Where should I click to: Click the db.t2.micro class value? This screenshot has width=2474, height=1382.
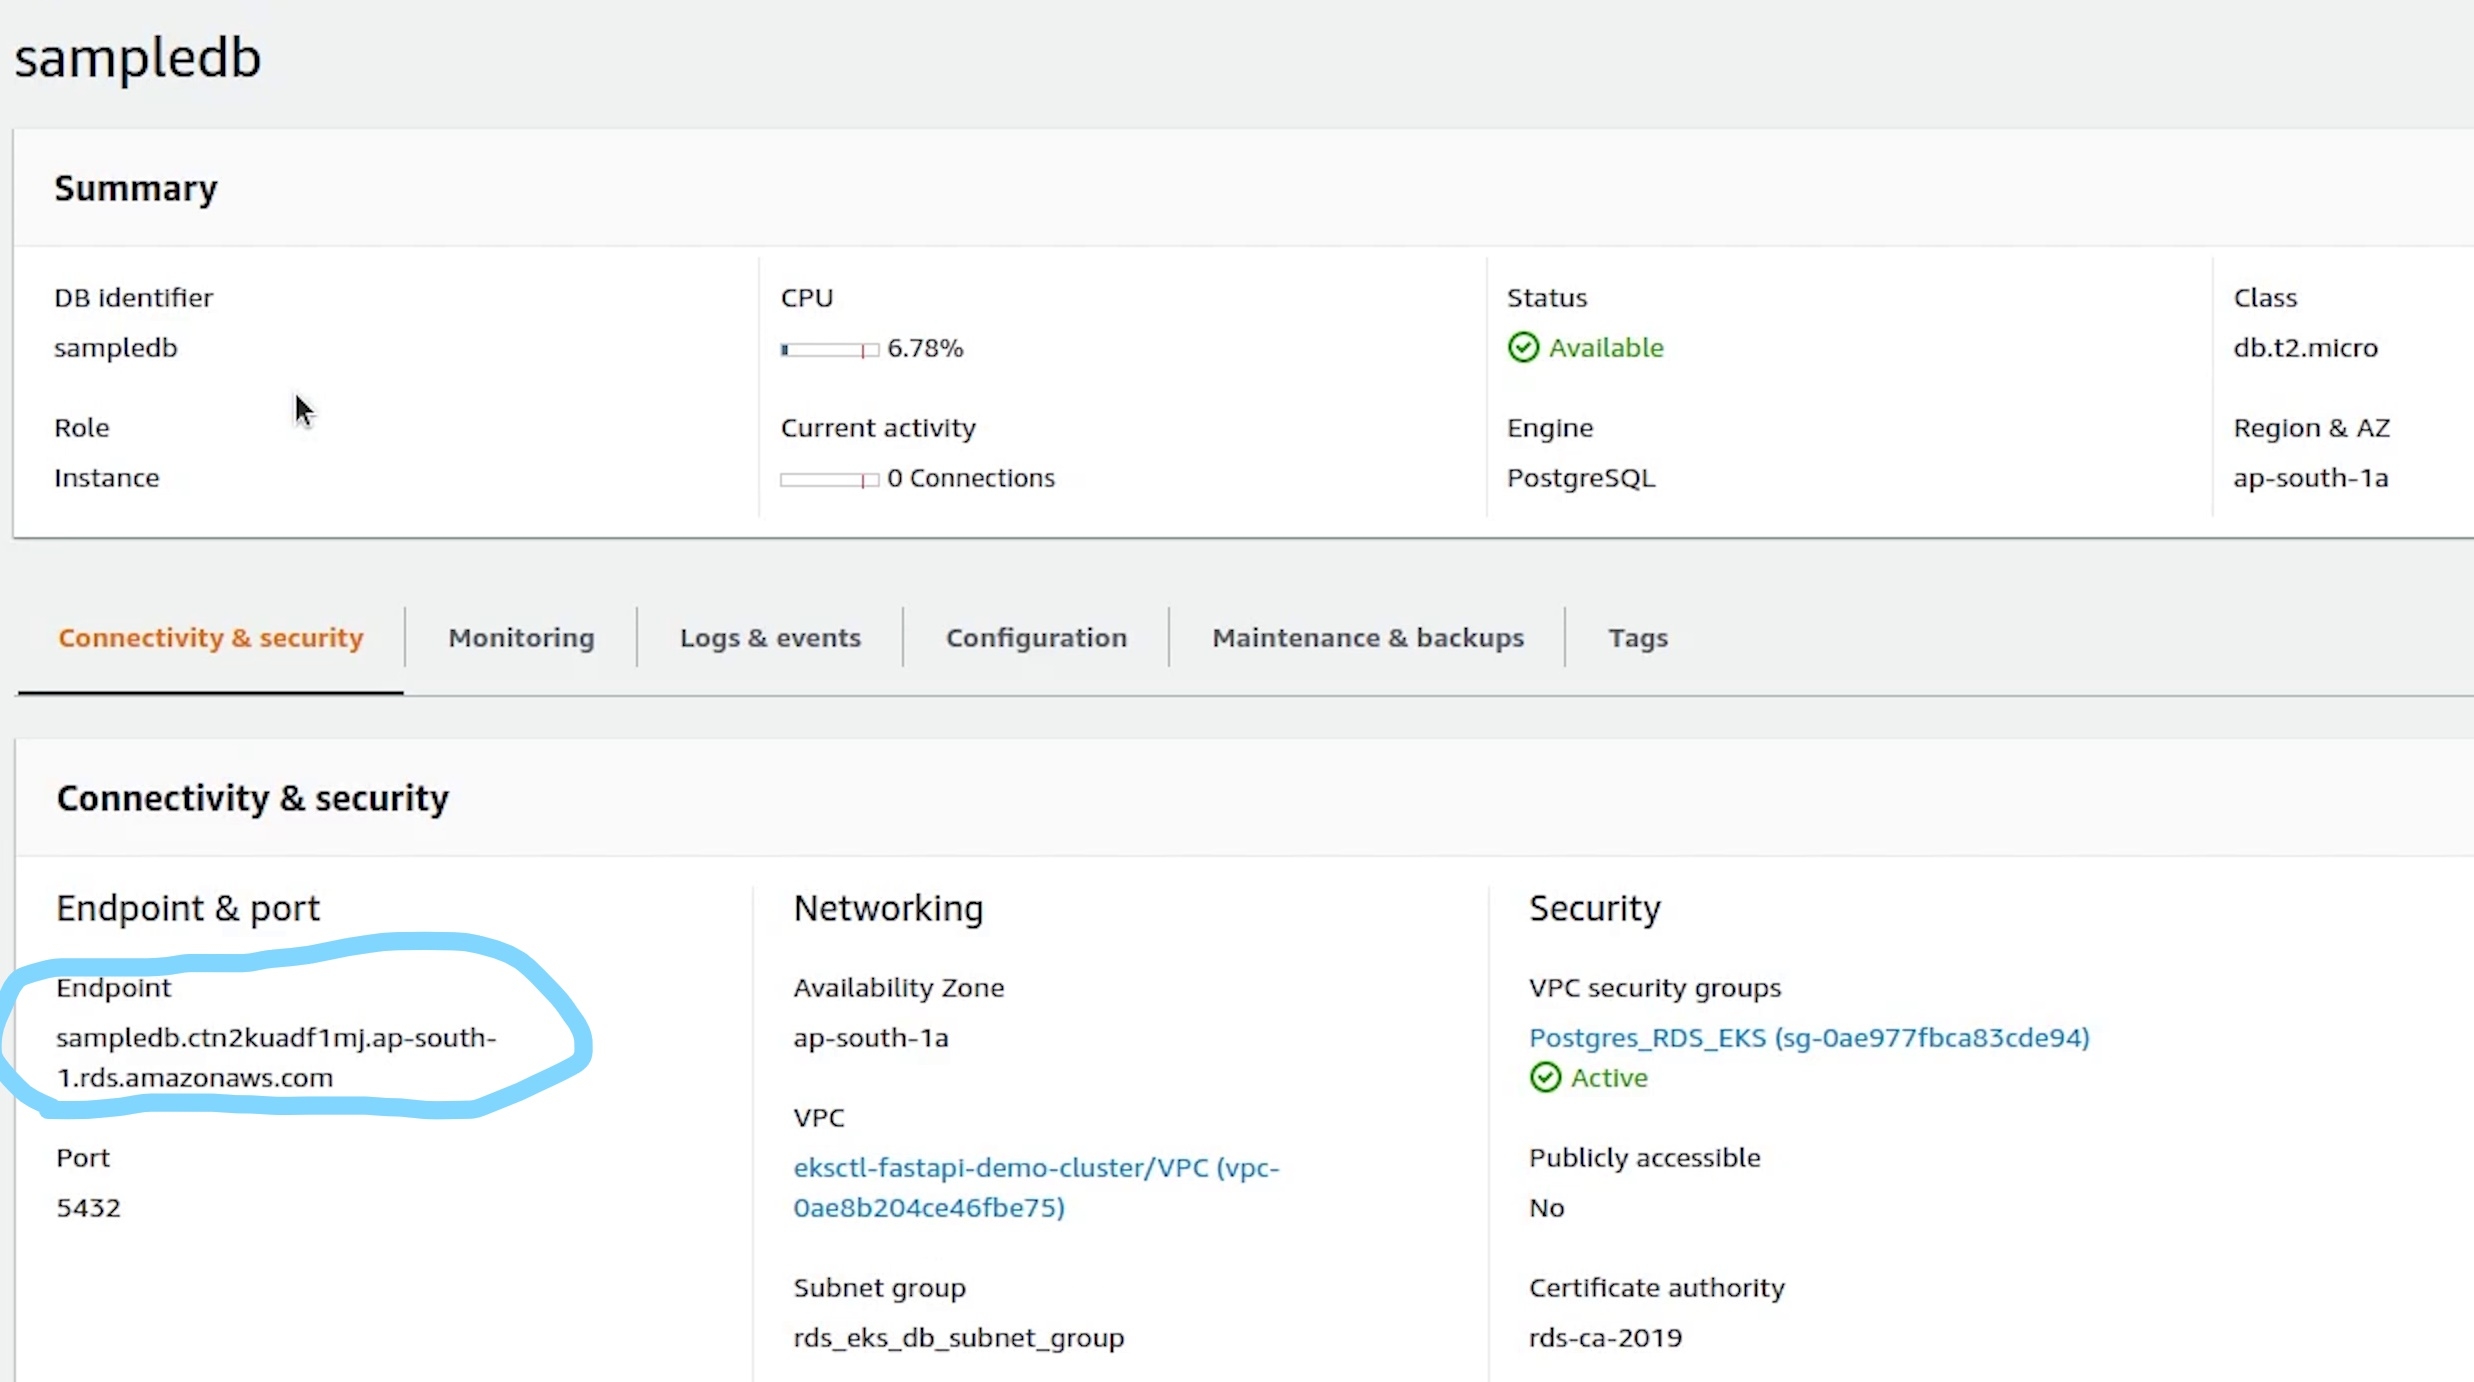click(2305, 348)
